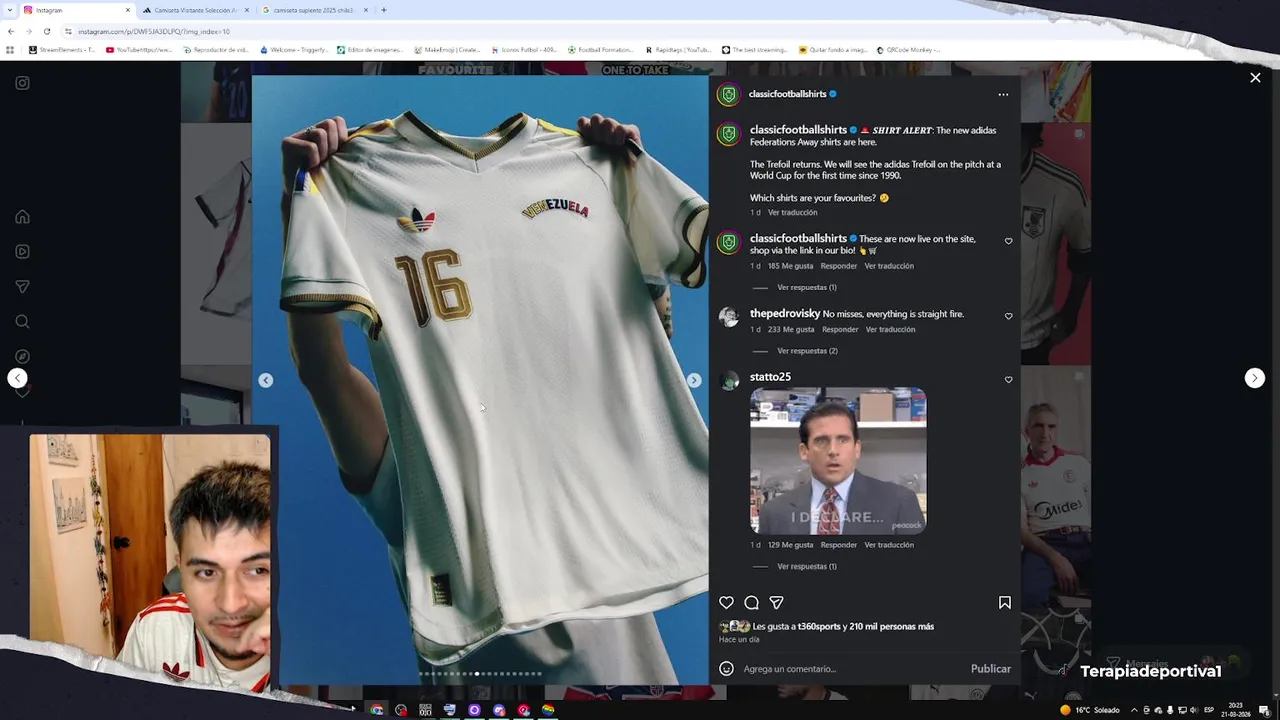
Task: Like thepedrovisky's comment
Action: 1008,316
